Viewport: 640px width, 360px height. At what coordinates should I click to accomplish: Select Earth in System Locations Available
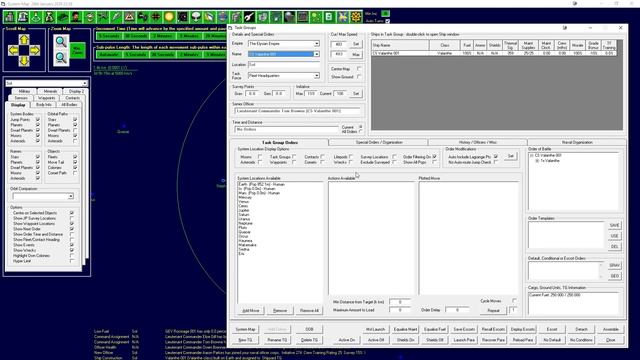click(261, 184)
